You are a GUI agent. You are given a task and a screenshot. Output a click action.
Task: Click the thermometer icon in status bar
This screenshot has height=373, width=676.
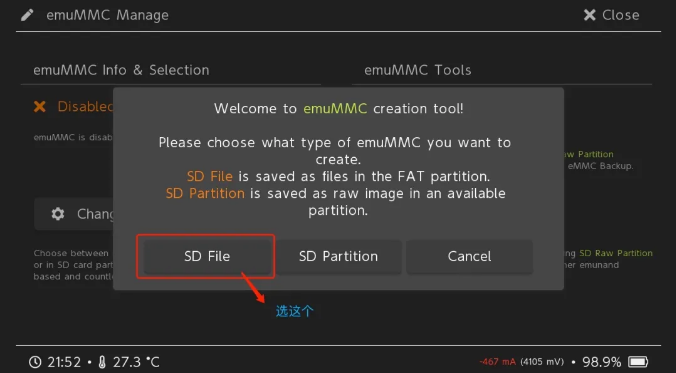[102, 362]
